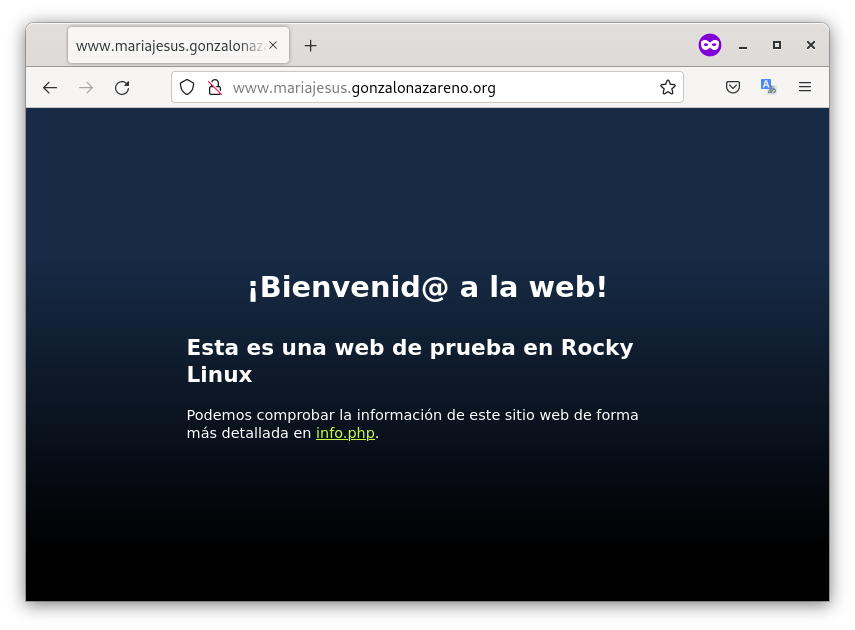The width and height of the screenshot is (855, 630).
Task: Select the www.mariajesus.gonzalonazareno tab
Action: pos(168,46)
